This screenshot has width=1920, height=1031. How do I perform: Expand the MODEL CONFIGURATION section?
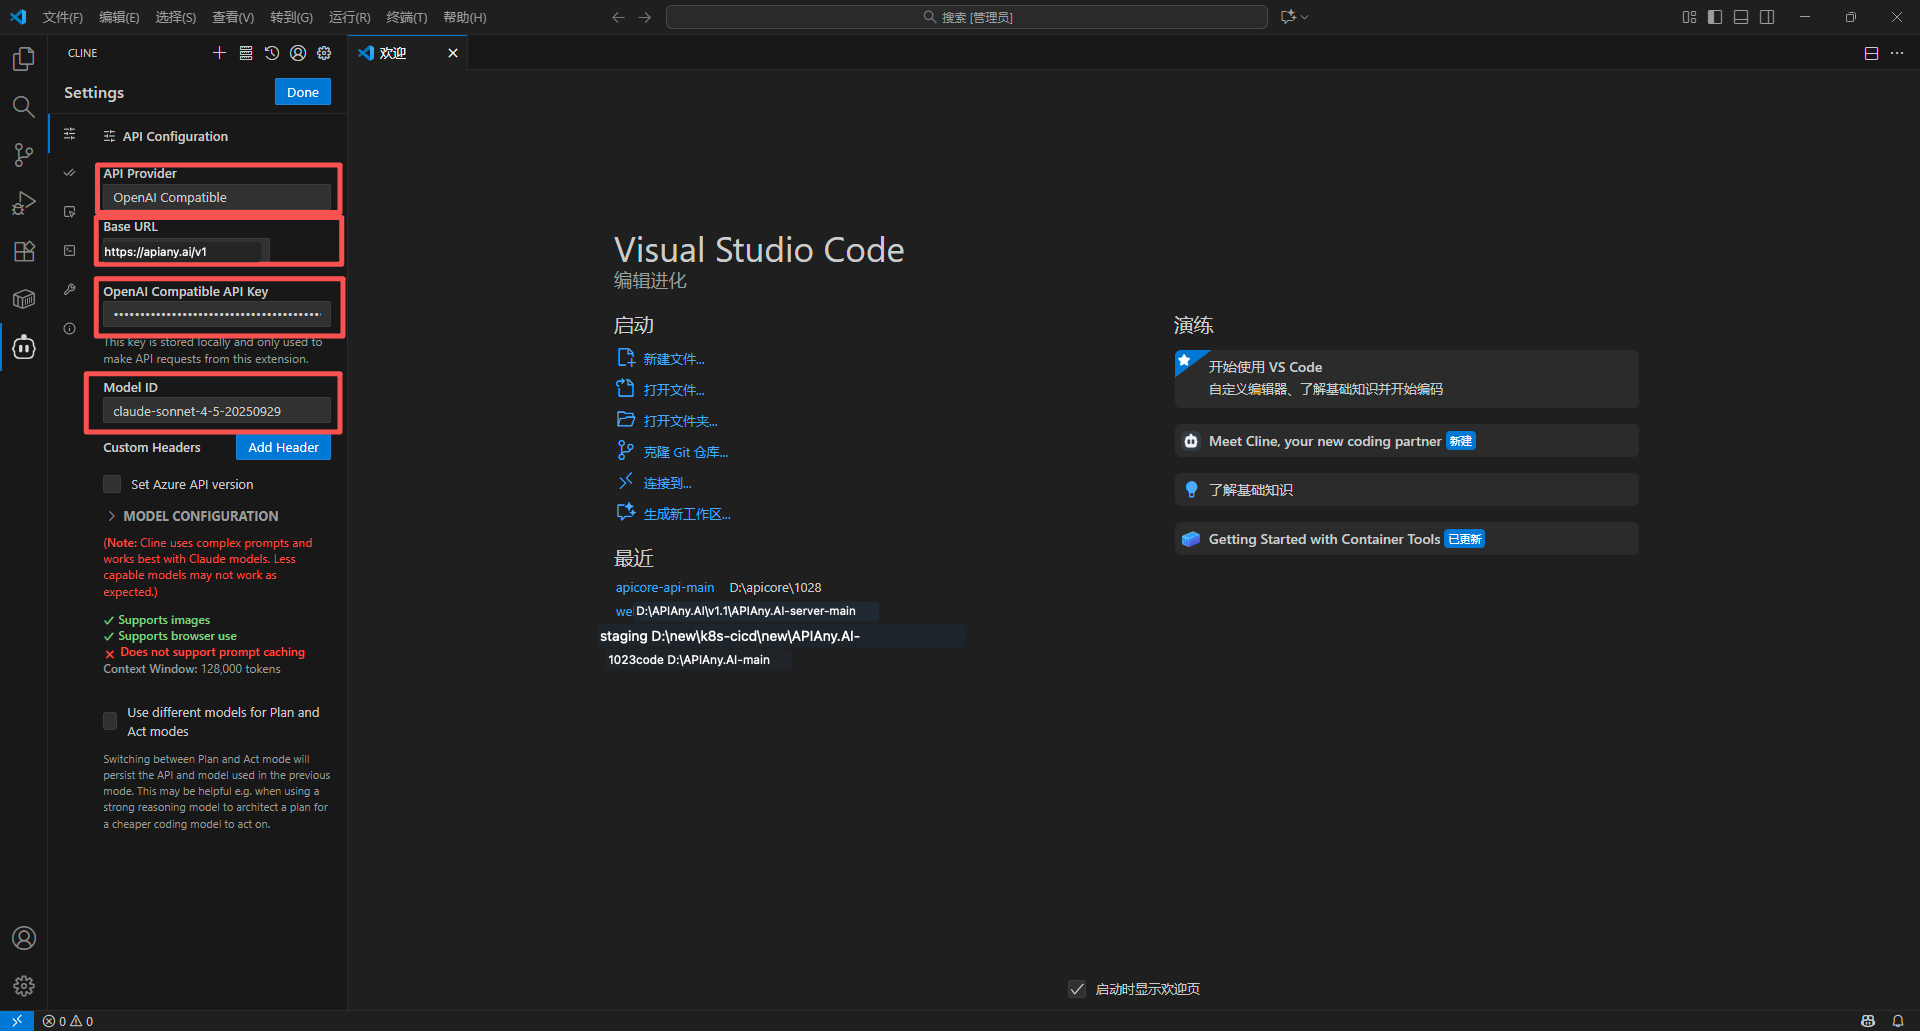(191, 516)
